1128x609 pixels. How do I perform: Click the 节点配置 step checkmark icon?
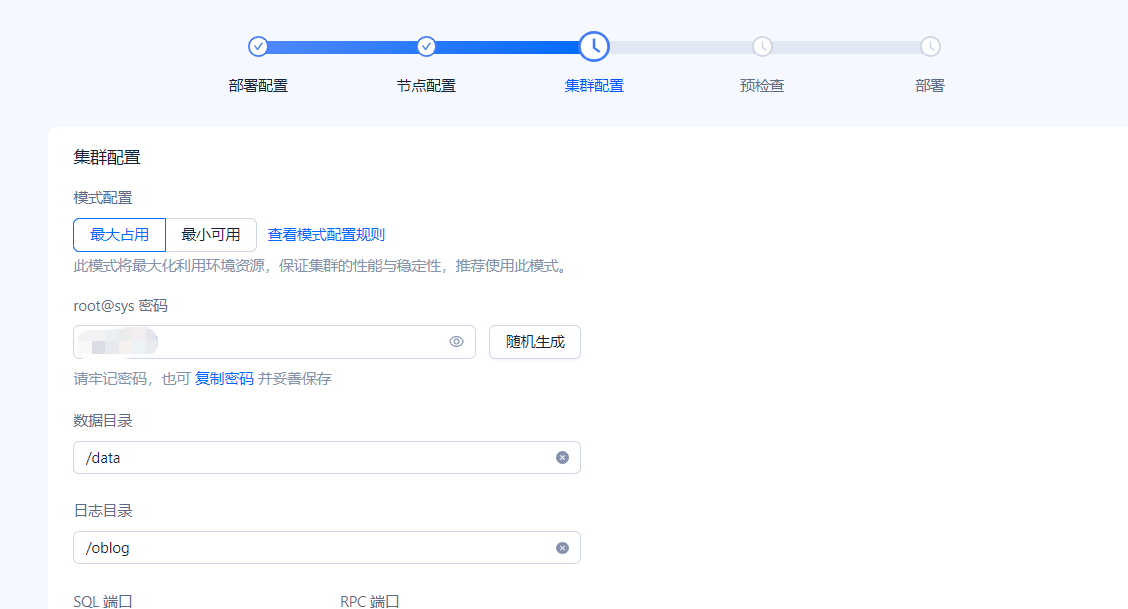coord(426,46)
